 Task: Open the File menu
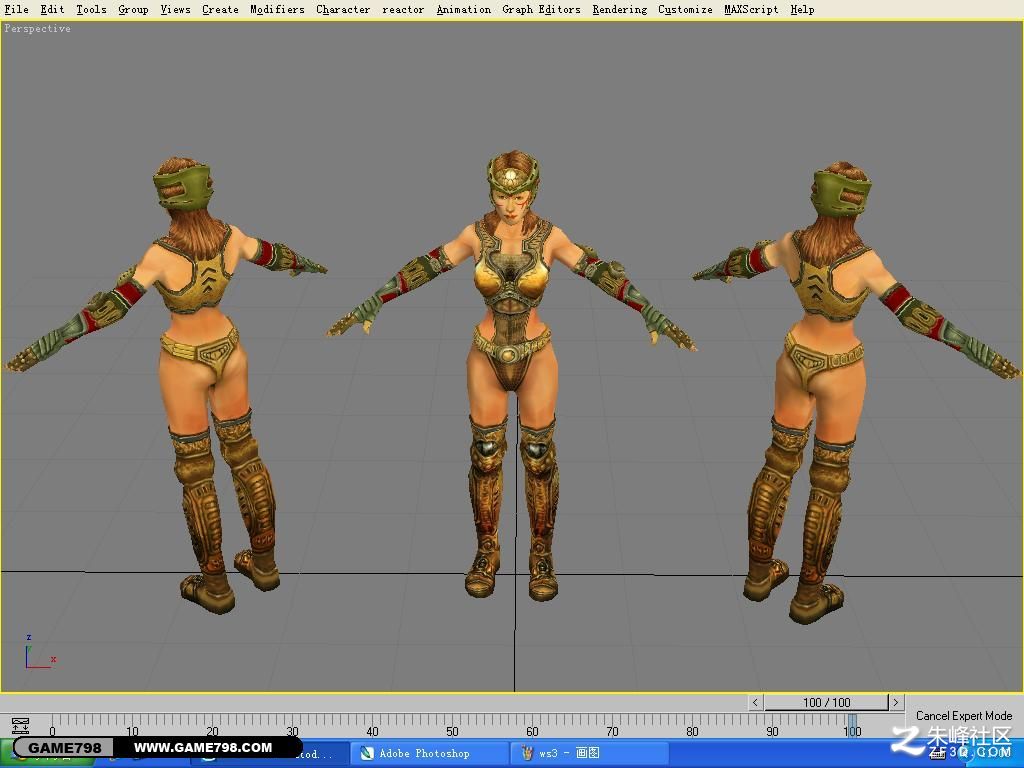point(16,9)
